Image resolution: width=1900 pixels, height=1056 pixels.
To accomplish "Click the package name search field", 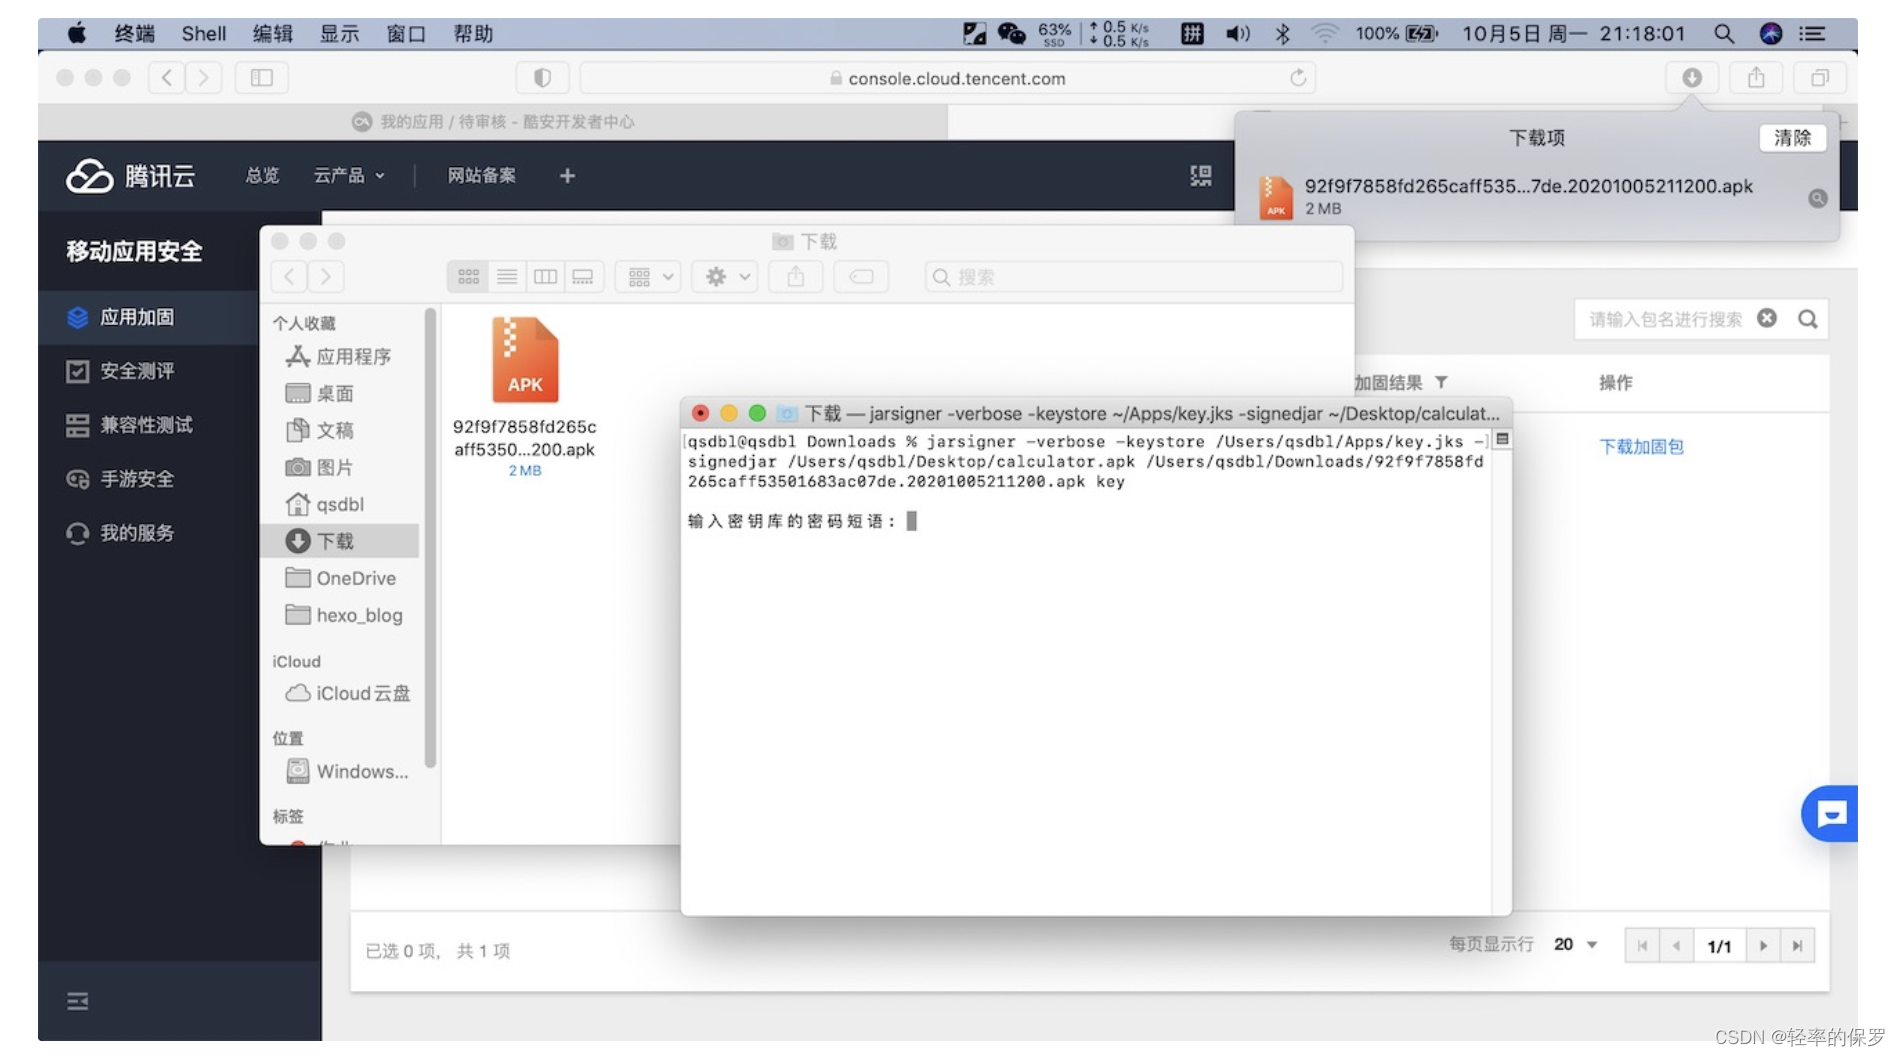I will (x=1665, y=319).
